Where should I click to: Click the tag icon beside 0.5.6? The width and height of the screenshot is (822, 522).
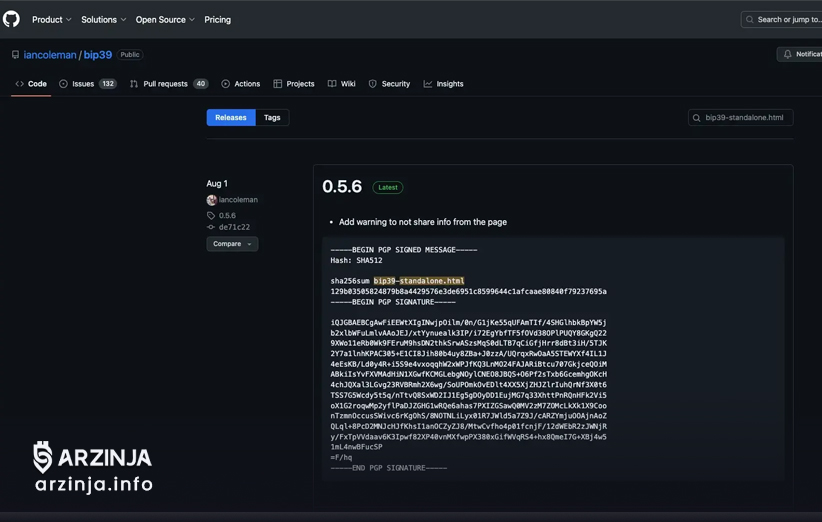coord(211,215)
